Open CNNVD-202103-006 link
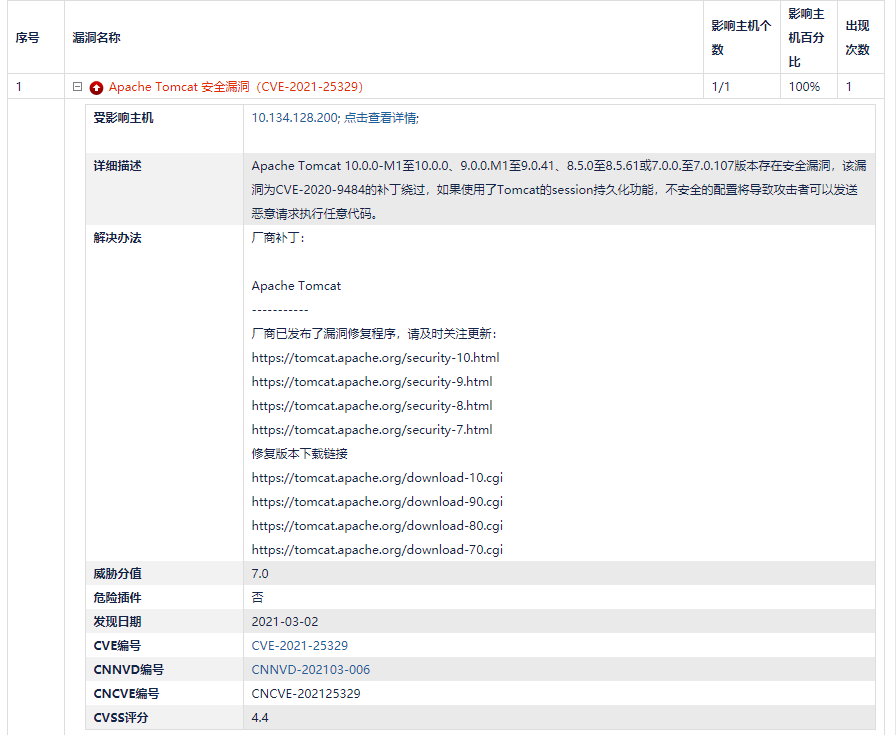 coord(310,670)
